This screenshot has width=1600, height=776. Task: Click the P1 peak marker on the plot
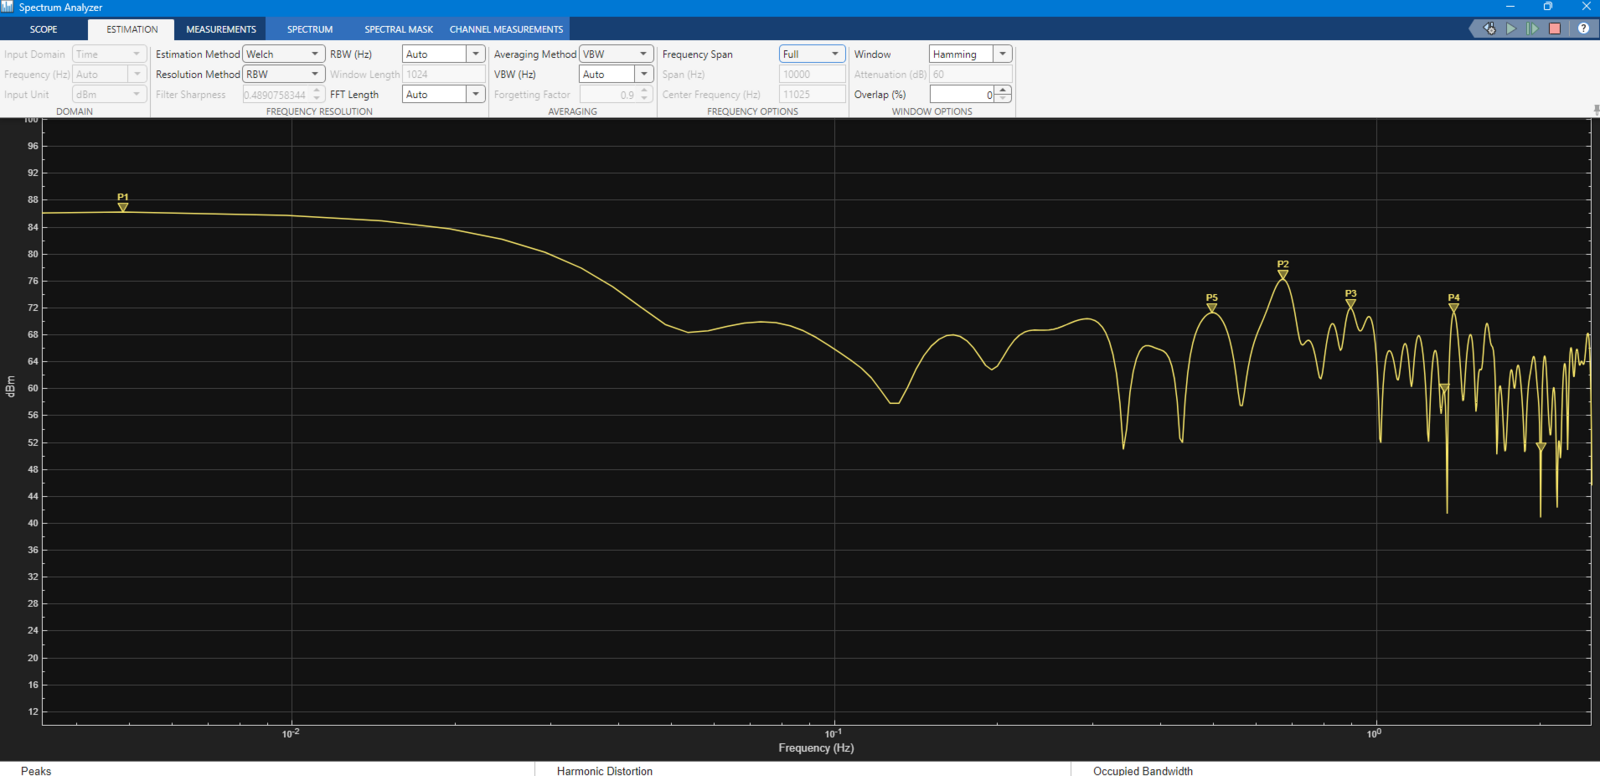click(x=123, y=207)
